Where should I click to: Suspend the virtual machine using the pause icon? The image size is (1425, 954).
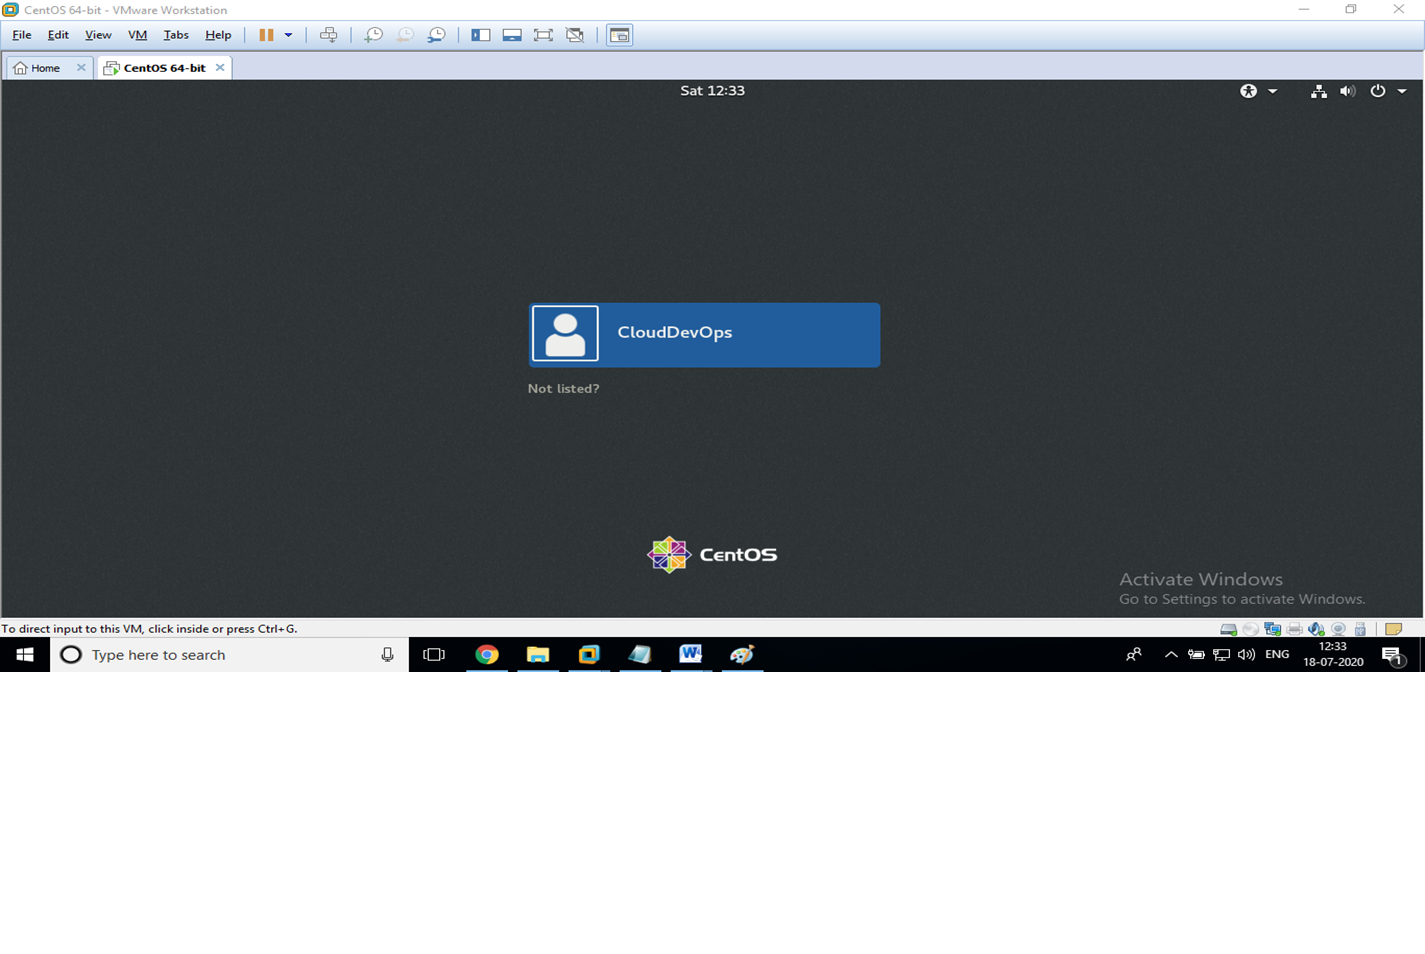pos(268,34)
